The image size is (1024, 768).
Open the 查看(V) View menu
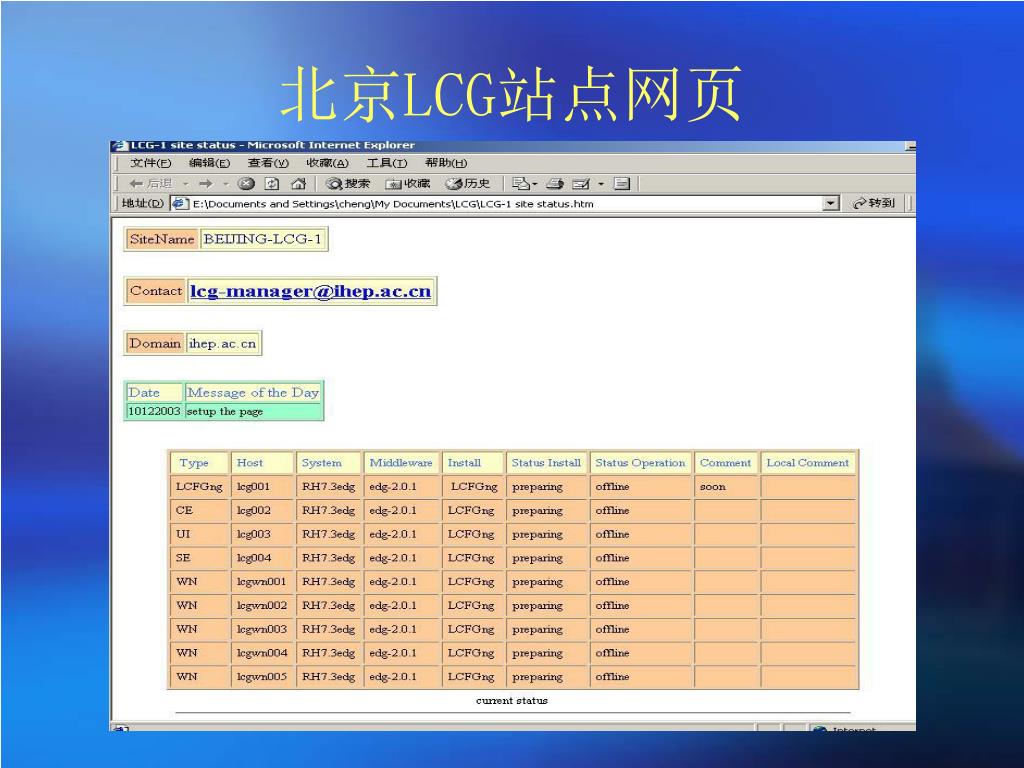click(x=268, y=163)
